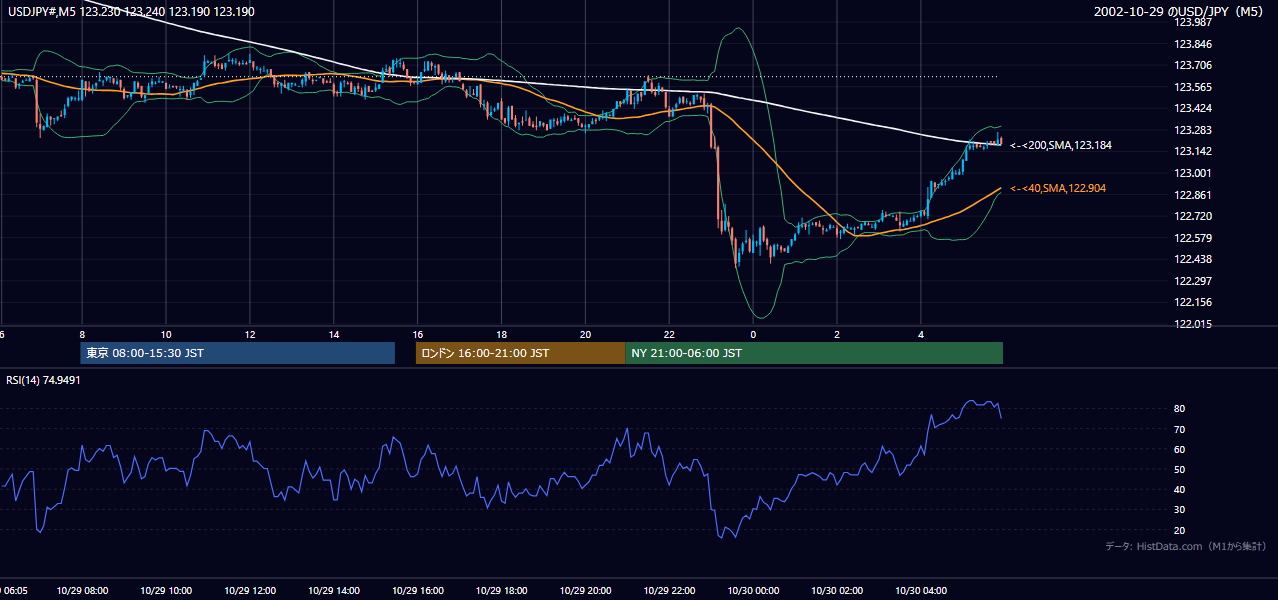This screenshot has width=1278, height=600.
Task: Click price axis value 122.579
Action: click(1192, 238)
